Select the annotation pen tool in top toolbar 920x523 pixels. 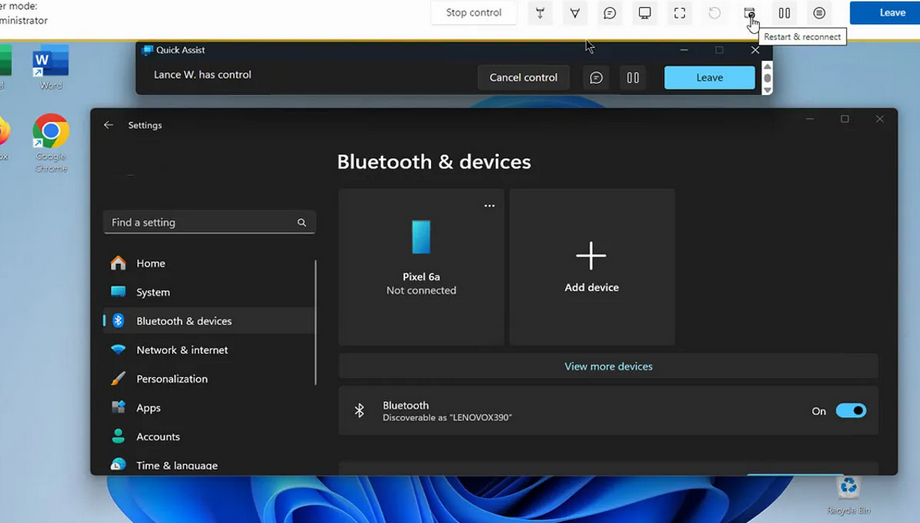click(x=575, y=13)
